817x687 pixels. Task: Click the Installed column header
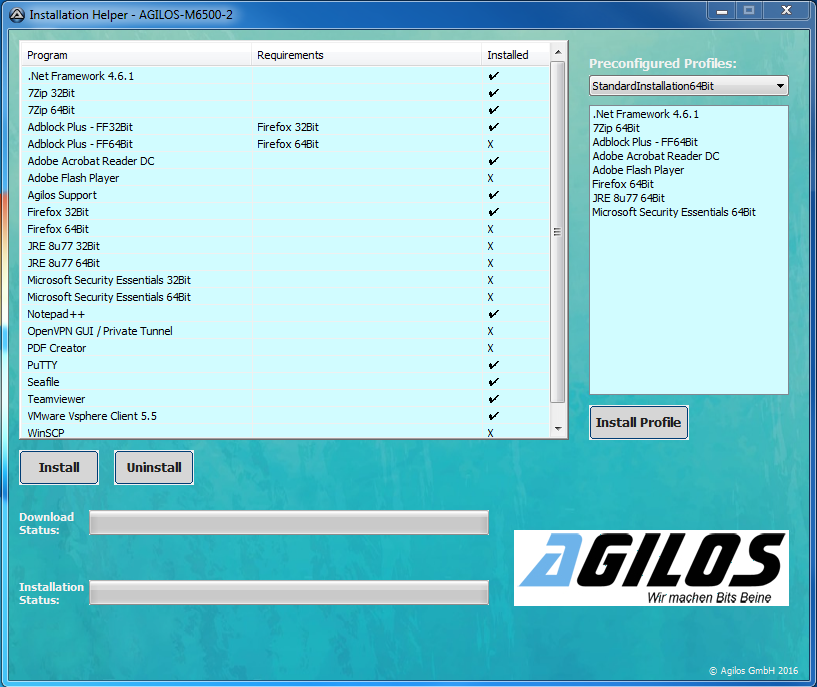coord(515,55)
